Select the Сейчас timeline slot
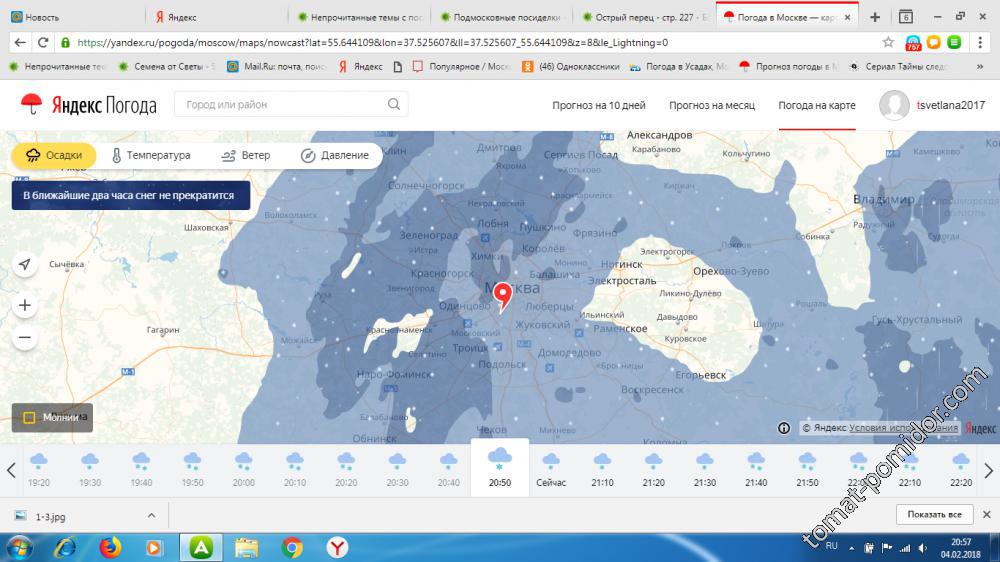Image resolution: width=1000 pixels, height=562 pixels. [x=551, y=470]
